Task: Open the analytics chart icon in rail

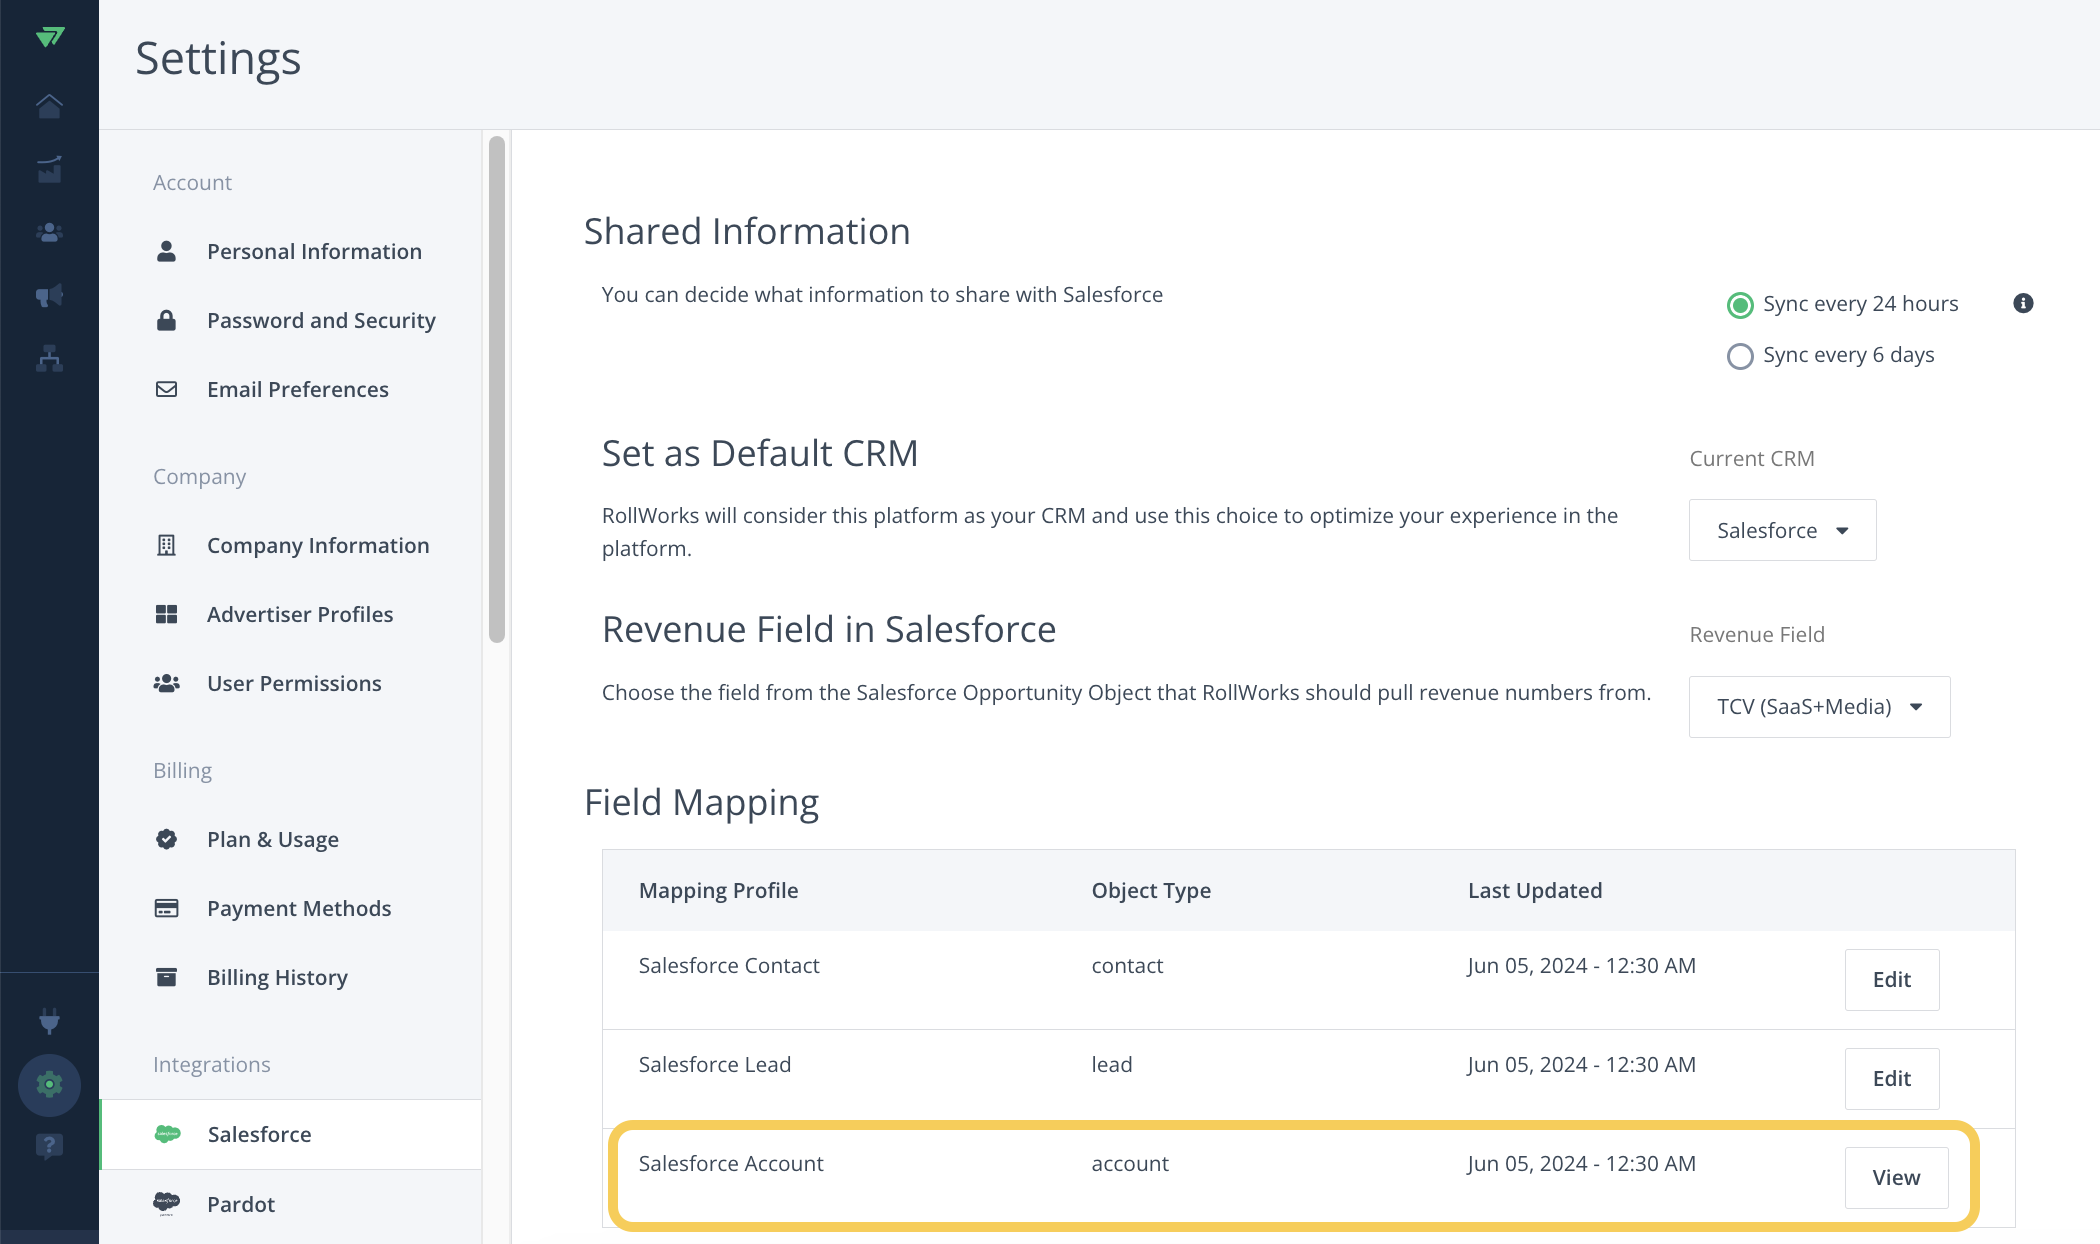Action: click(x=49, y=169)
